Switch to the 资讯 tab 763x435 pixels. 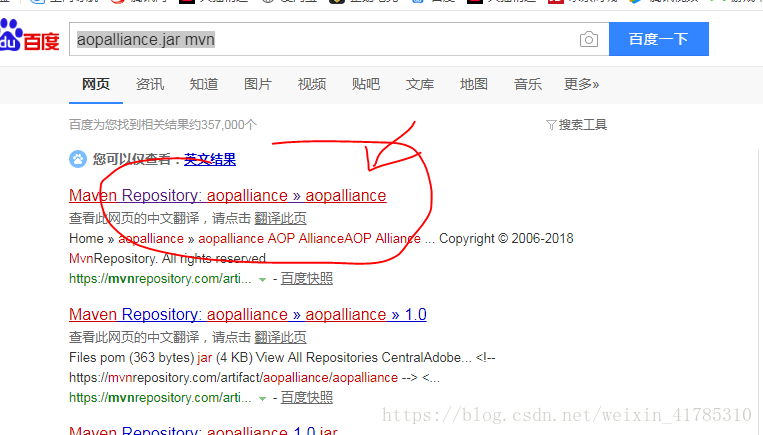point(150,84)
